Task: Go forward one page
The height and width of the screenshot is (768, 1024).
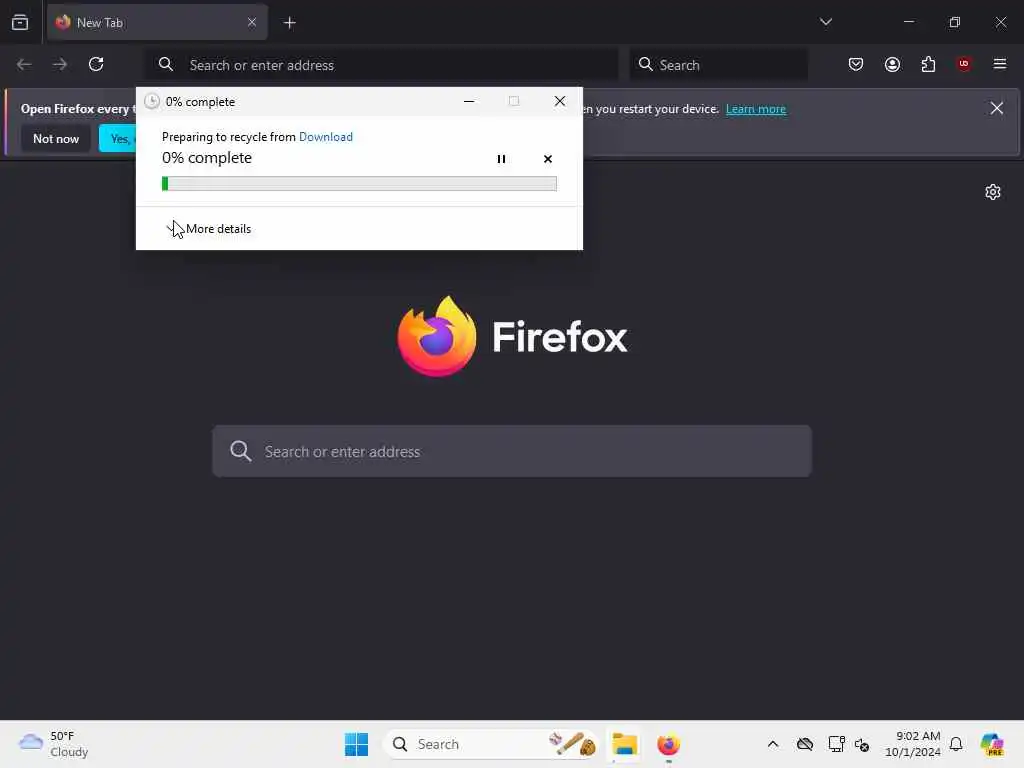Action: pyautogui.click(x=60, y=64)
